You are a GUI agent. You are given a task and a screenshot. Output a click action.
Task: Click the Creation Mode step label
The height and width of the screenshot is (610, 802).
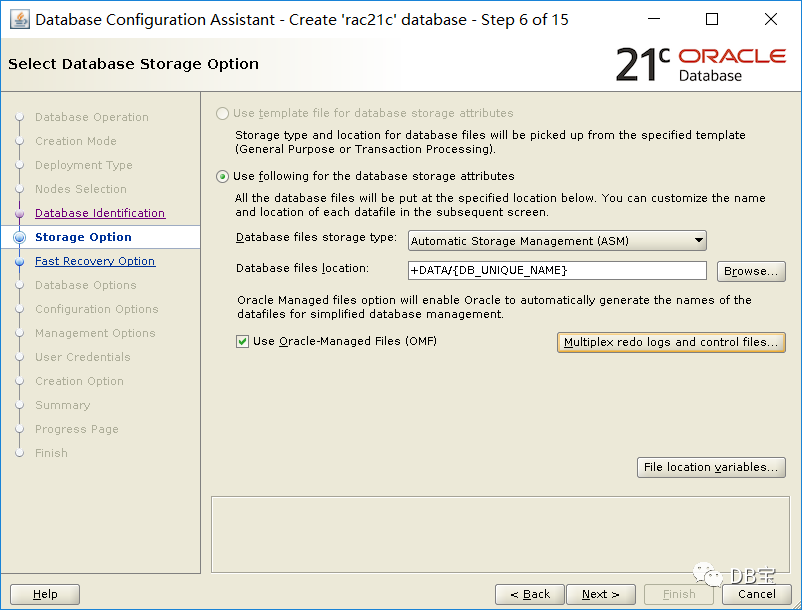coord(76,141)
